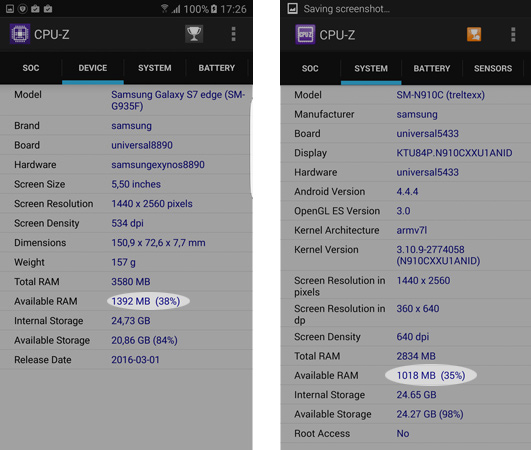This screenshot has width=531, height=450.
Task: Select kernel architecture 'armv7l'
Action: [x=411, y=230]
